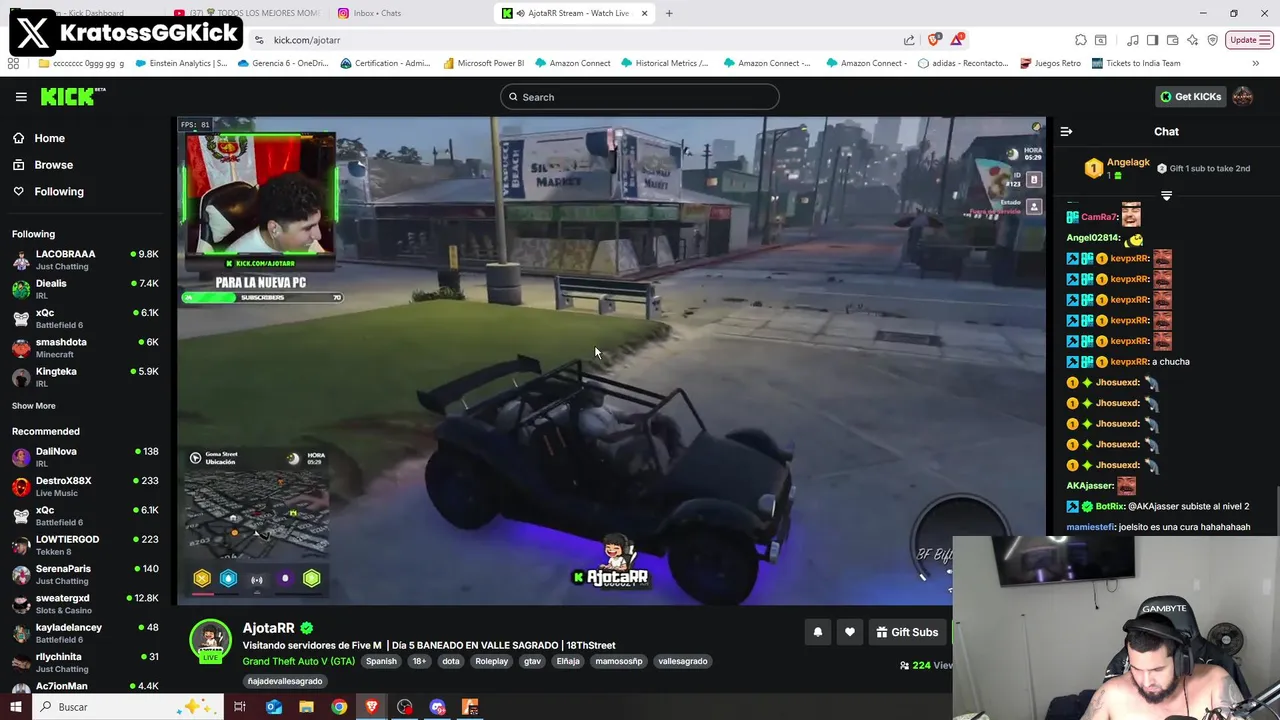Click the vallesagrado tag

coord(683,661)
